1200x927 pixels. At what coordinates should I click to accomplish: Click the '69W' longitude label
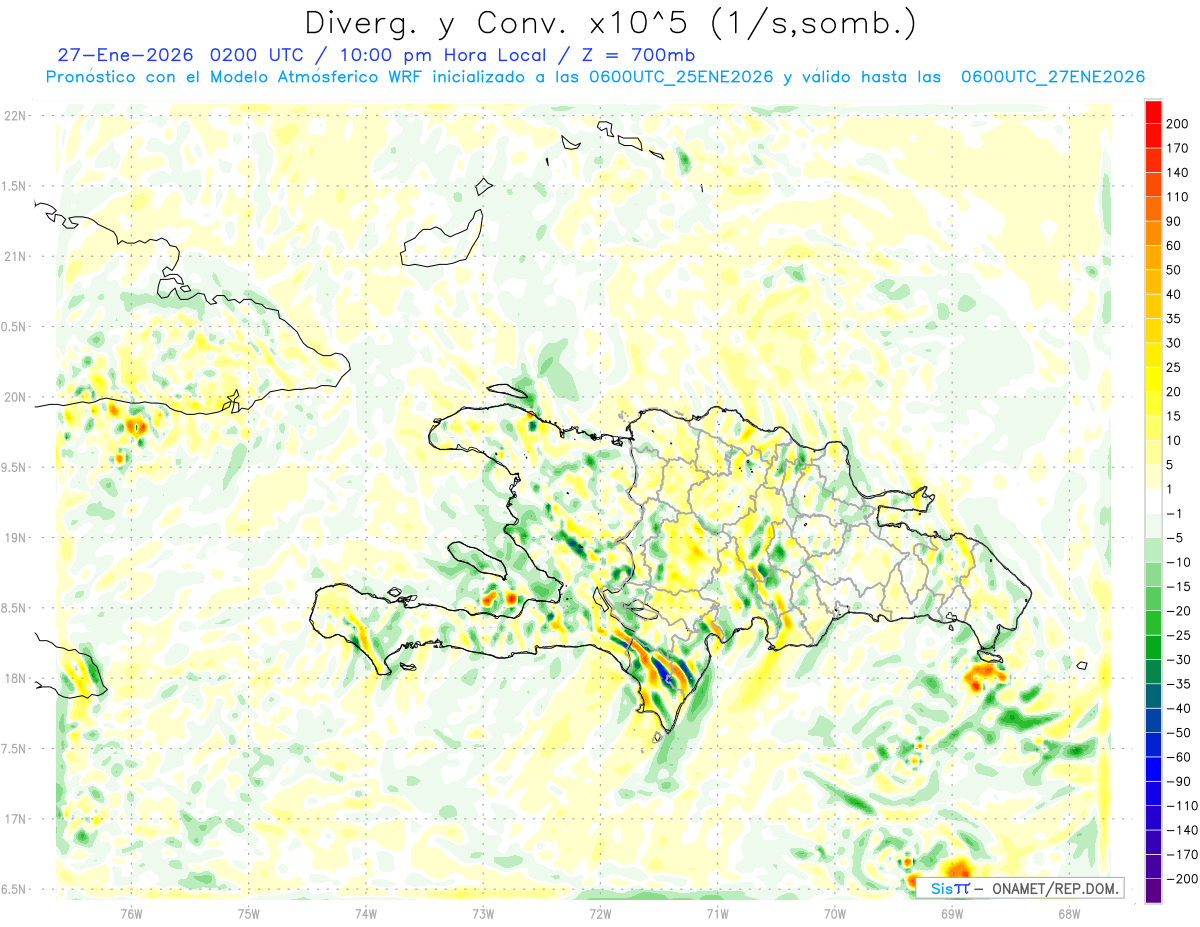click(x=951, y=913)
